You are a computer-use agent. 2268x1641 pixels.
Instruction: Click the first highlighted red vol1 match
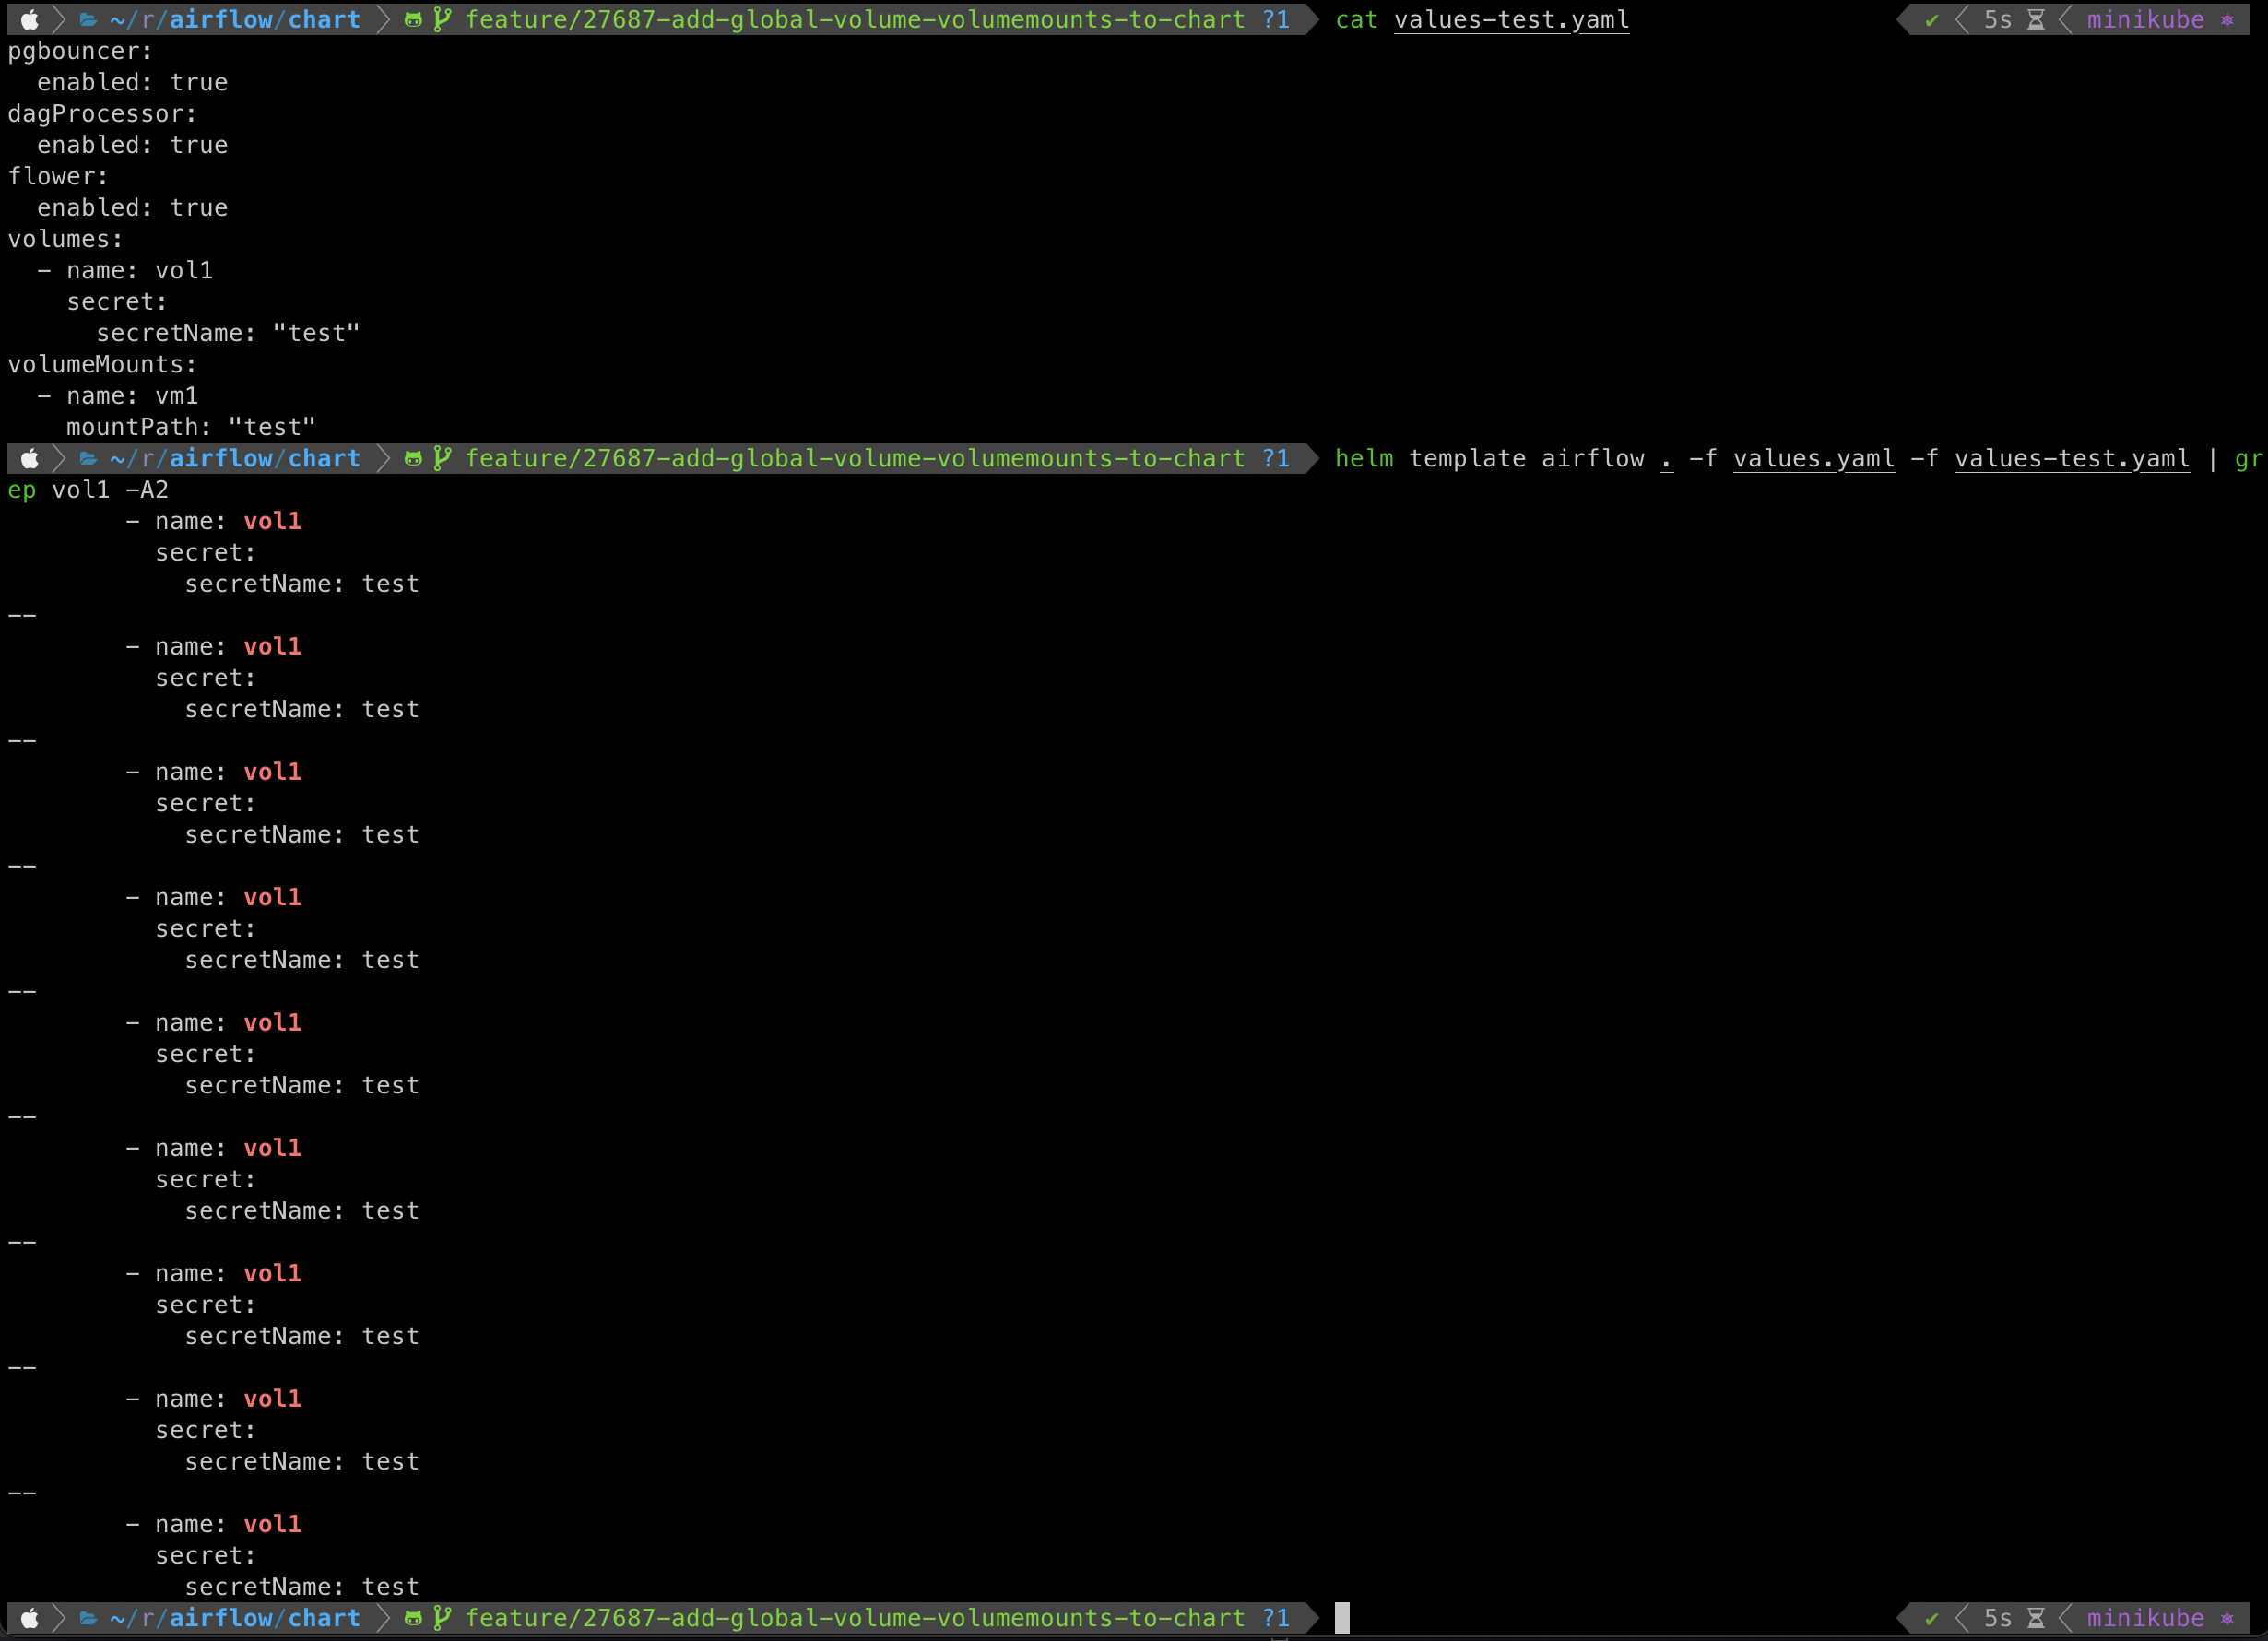(272, 521)
